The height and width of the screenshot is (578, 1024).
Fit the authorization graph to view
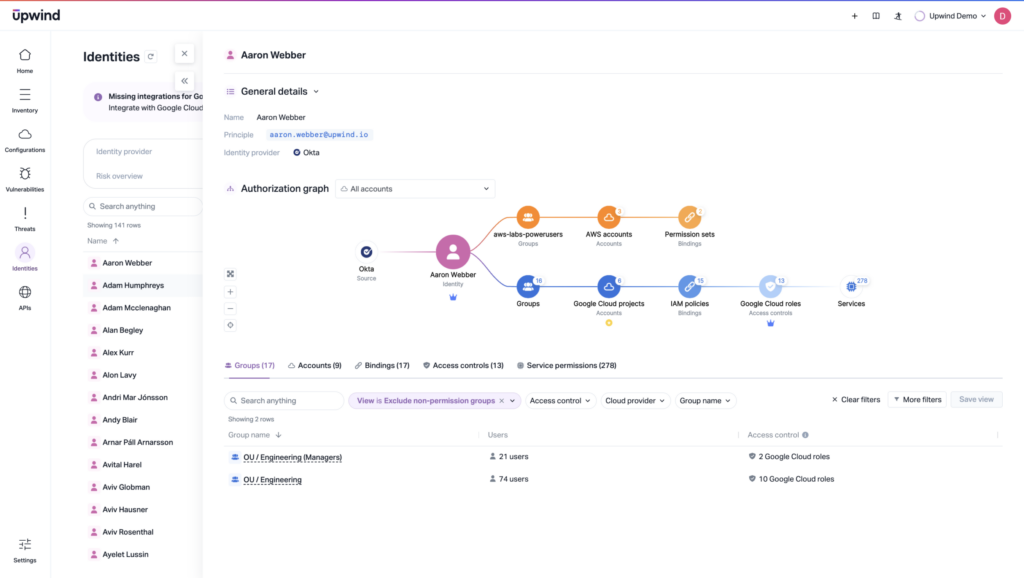tap(231, 274)
